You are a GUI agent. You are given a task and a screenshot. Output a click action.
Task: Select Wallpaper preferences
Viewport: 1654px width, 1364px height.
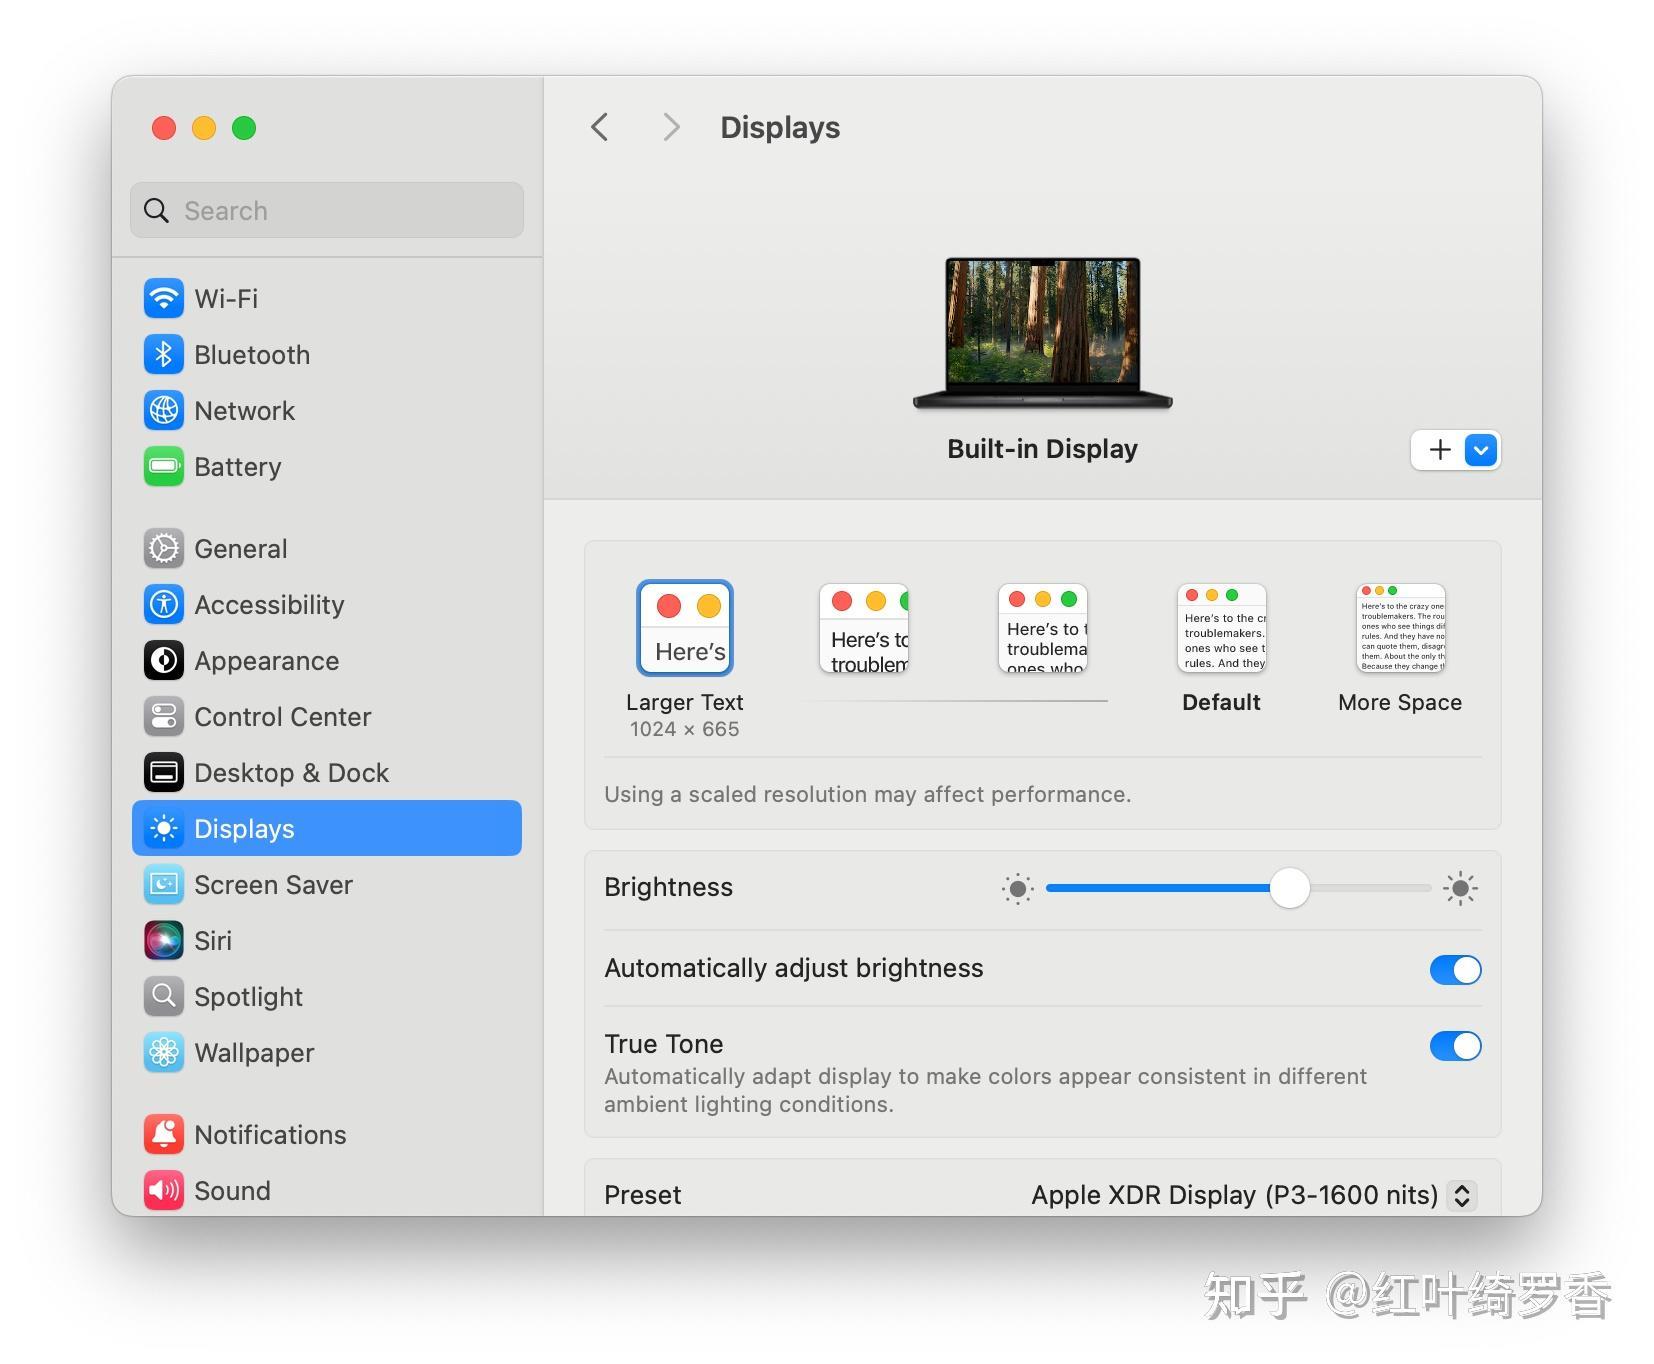click(254, 1052)
